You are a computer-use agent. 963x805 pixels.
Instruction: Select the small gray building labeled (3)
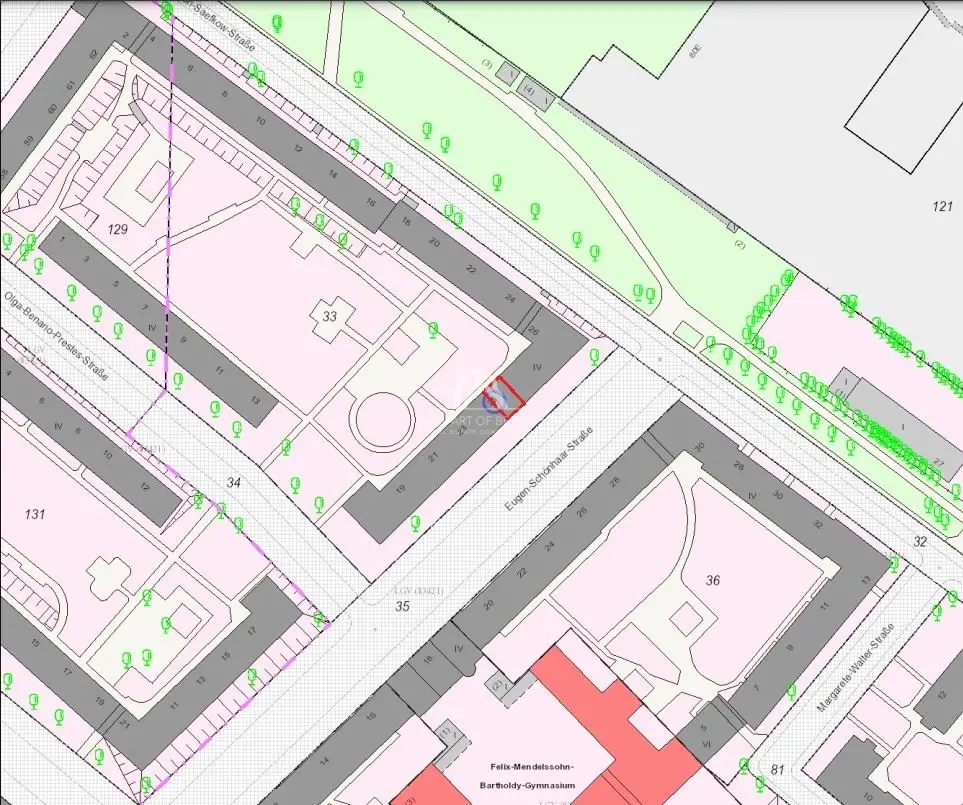(x=510, y=73)
